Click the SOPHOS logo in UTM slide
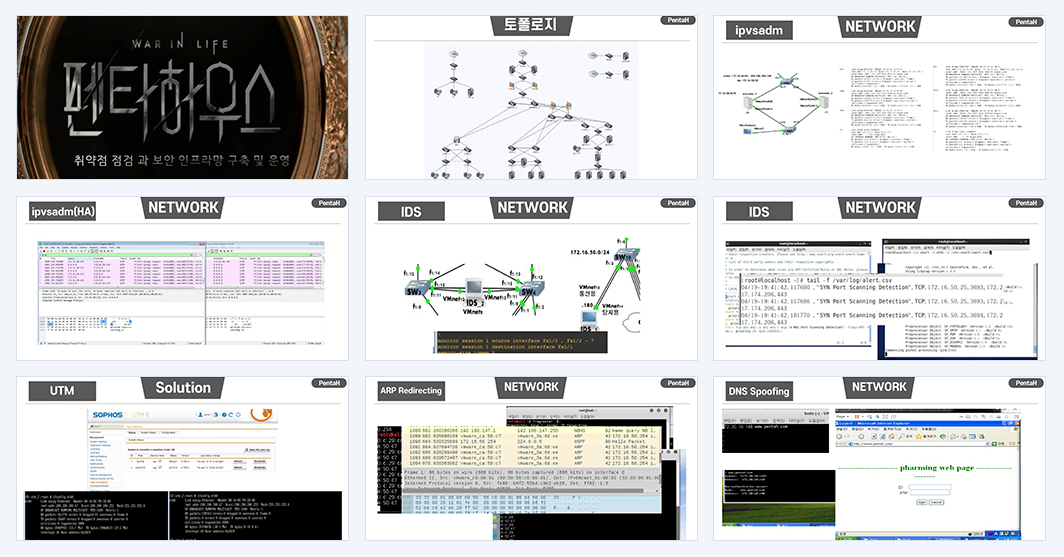 click(108, 415)
